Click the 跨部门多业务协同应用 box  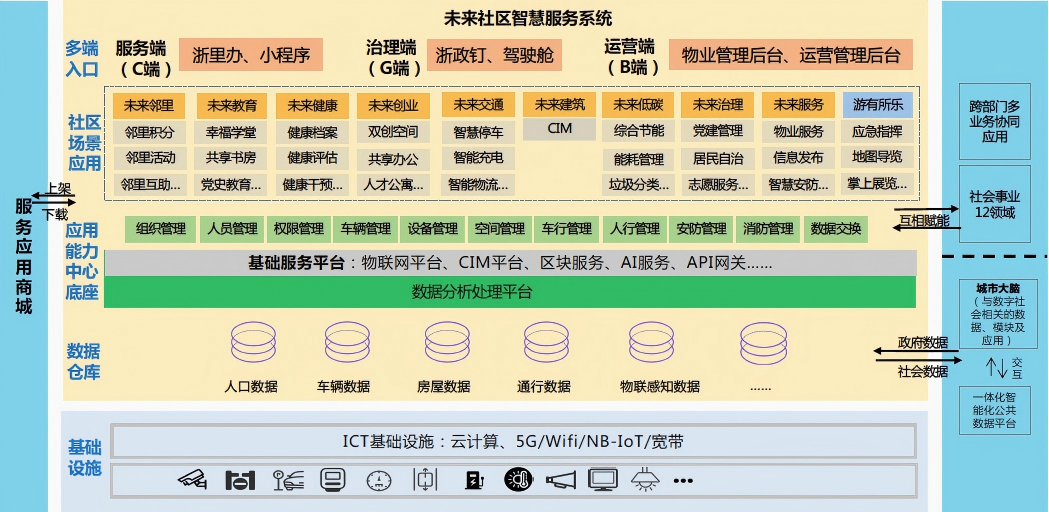994,122
